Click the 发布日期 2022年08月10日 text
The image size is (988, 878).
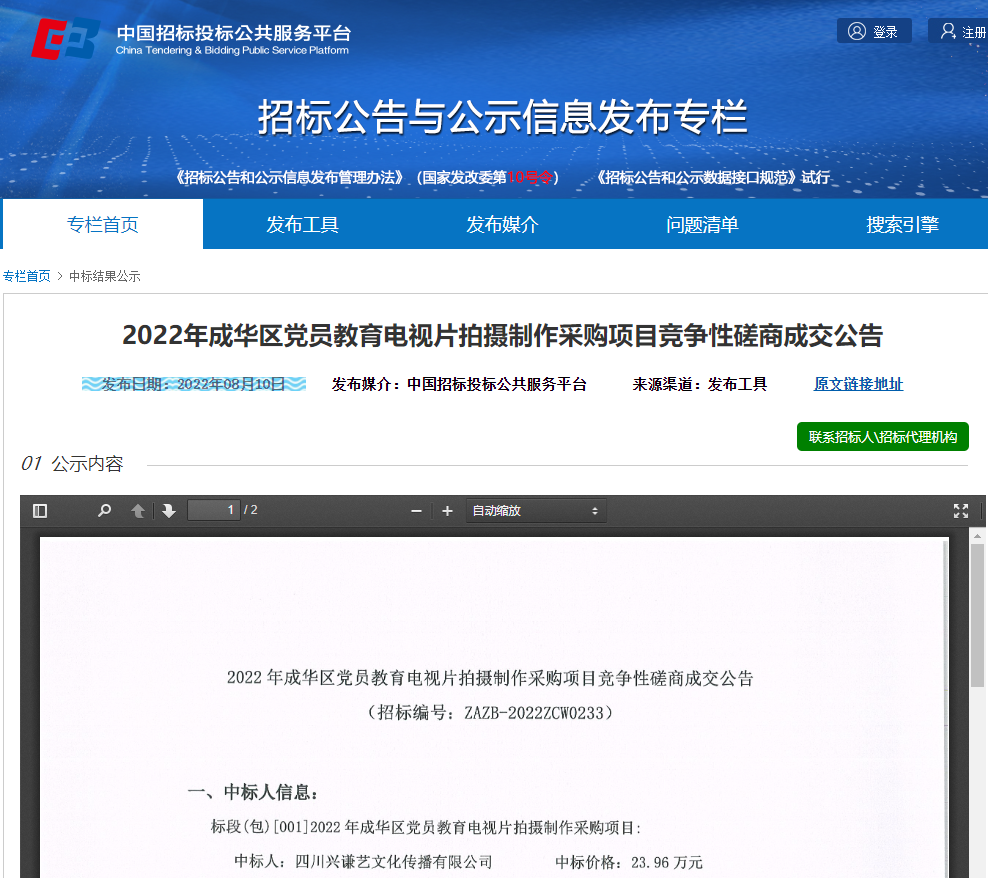pyautogui.click(x=193, y=384)
